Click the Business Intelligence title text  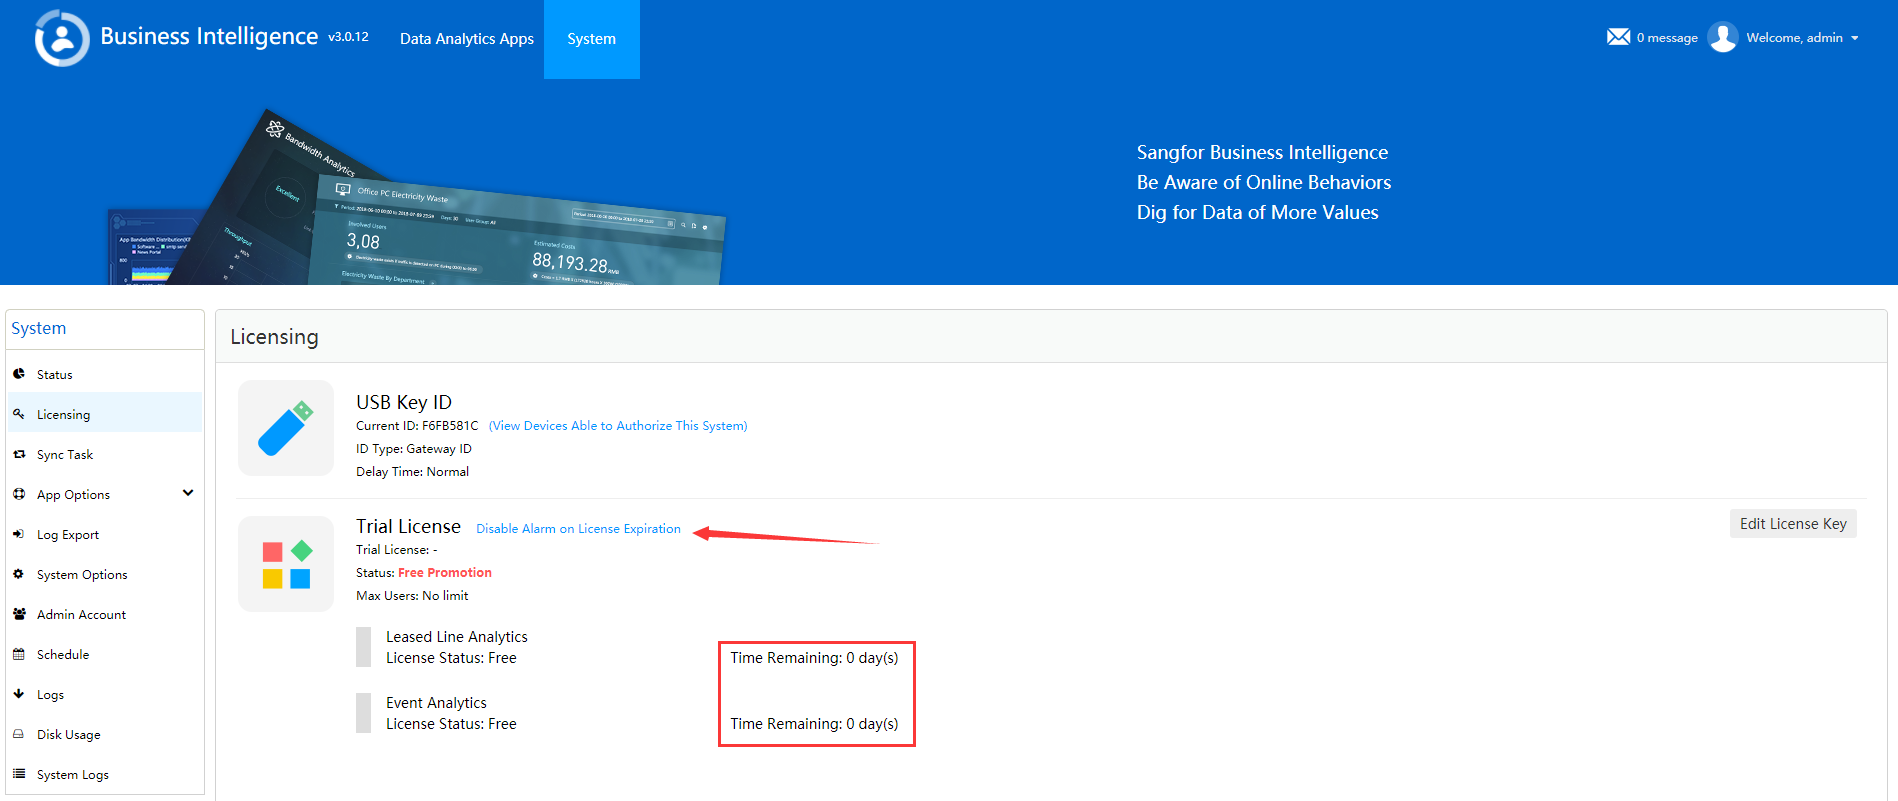point(209,36)
